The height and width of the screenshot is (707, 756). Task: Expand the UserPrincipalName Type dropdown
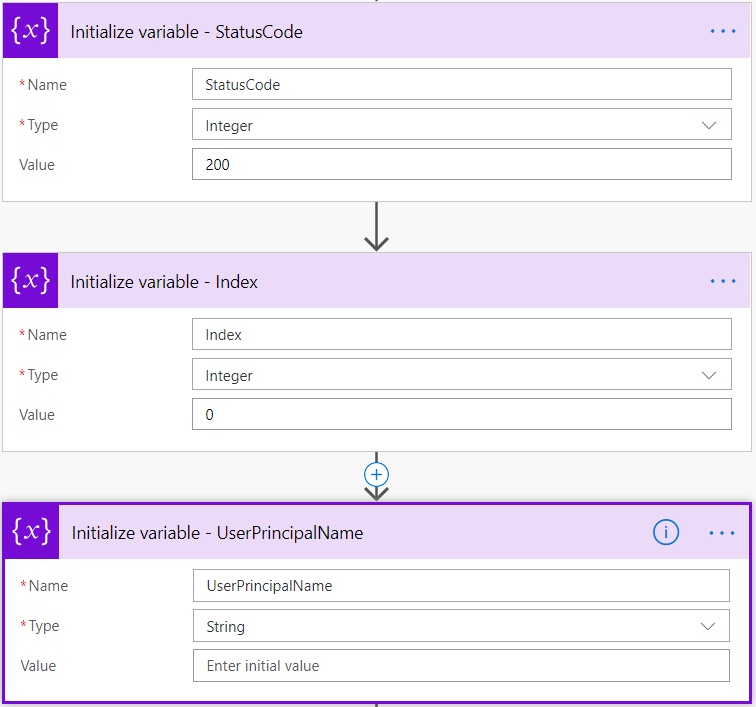pos(708,626)
